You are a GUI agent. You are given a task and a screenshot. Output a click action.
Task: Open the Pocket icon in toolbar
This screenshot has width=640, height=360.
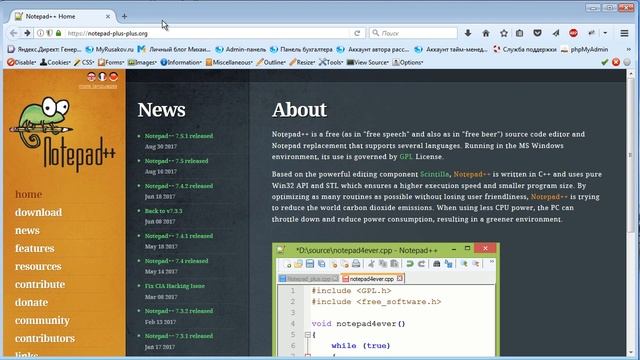tap(537, 33)
